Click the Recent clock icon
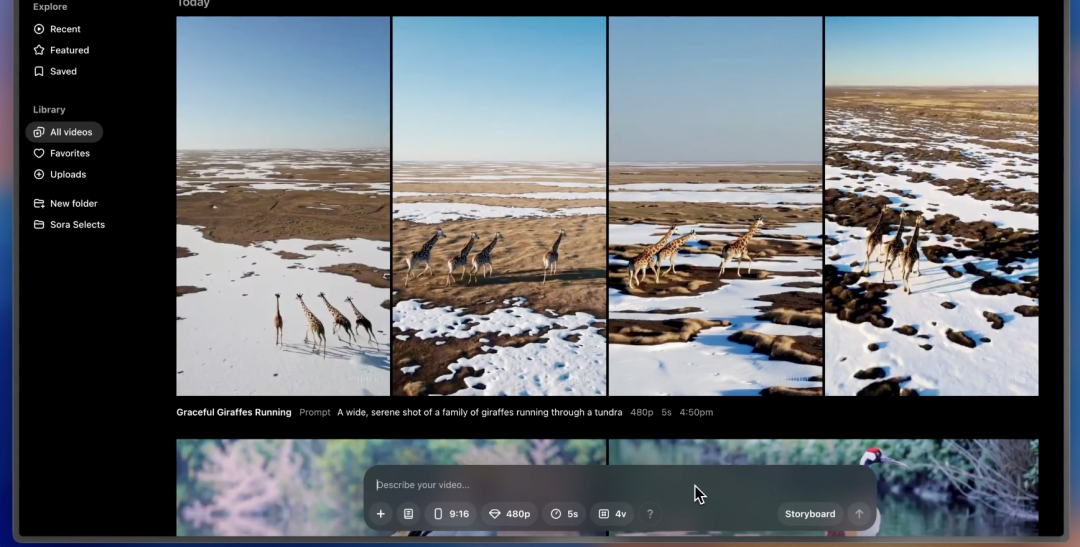 pyautogui.click(x=39, y=29)
